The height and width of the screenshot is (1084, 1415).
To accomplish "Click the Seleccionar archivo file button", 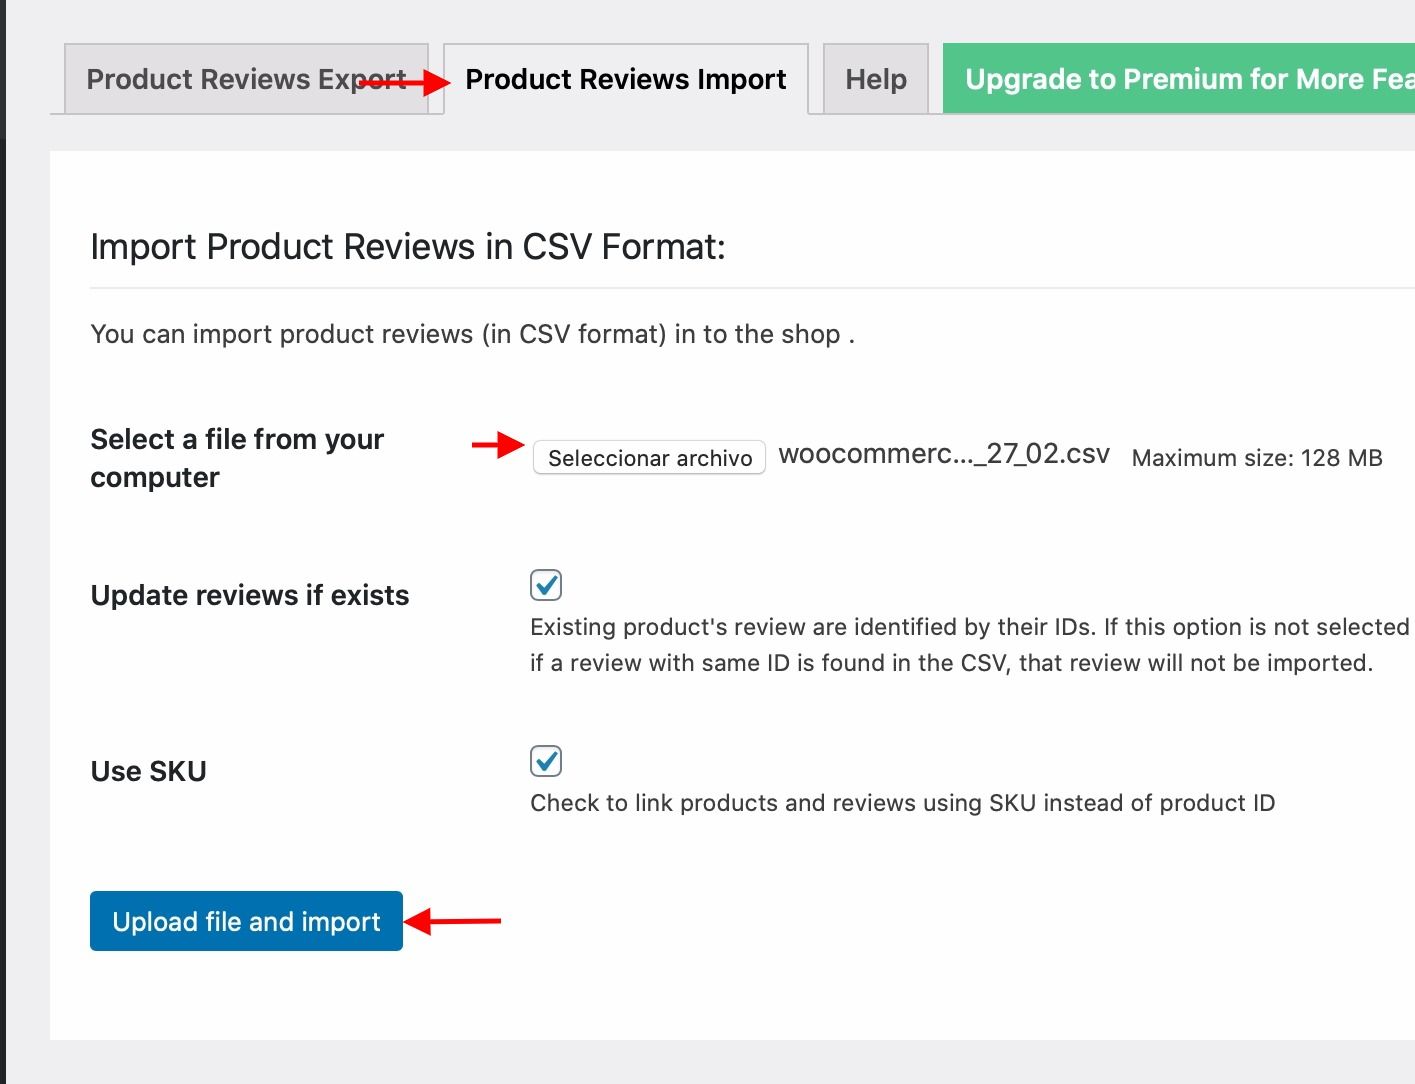I will click(649, 457).
